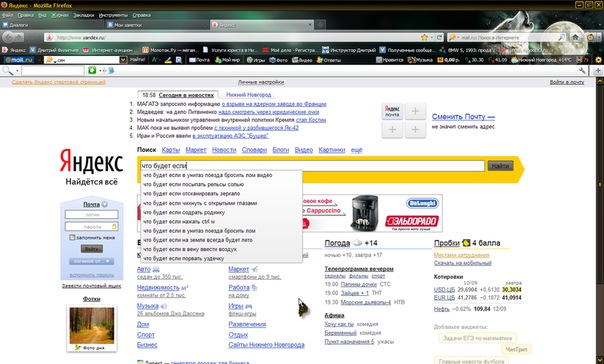Click the browser URL address bar
Screen dimensions: 604x364
232,37
